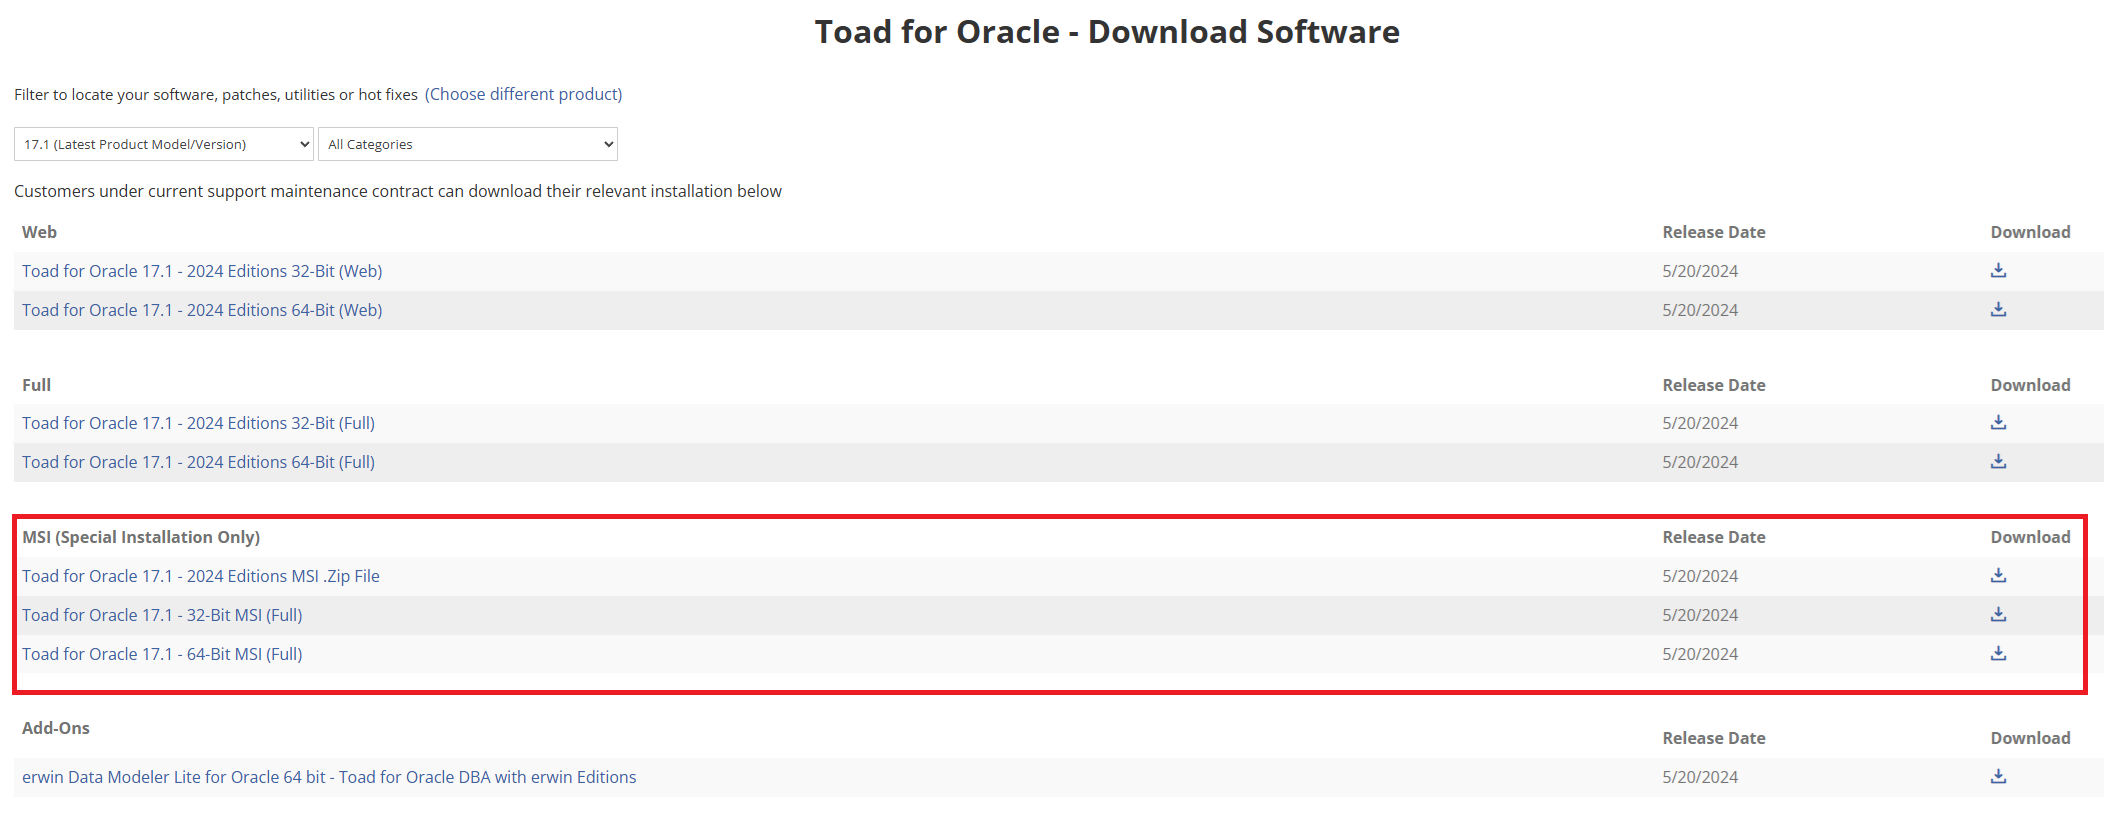Viewport: 2104px width, 826px height.
Task: Open the 64-Bit MSI (Full) link
Action: pos(162,654)
